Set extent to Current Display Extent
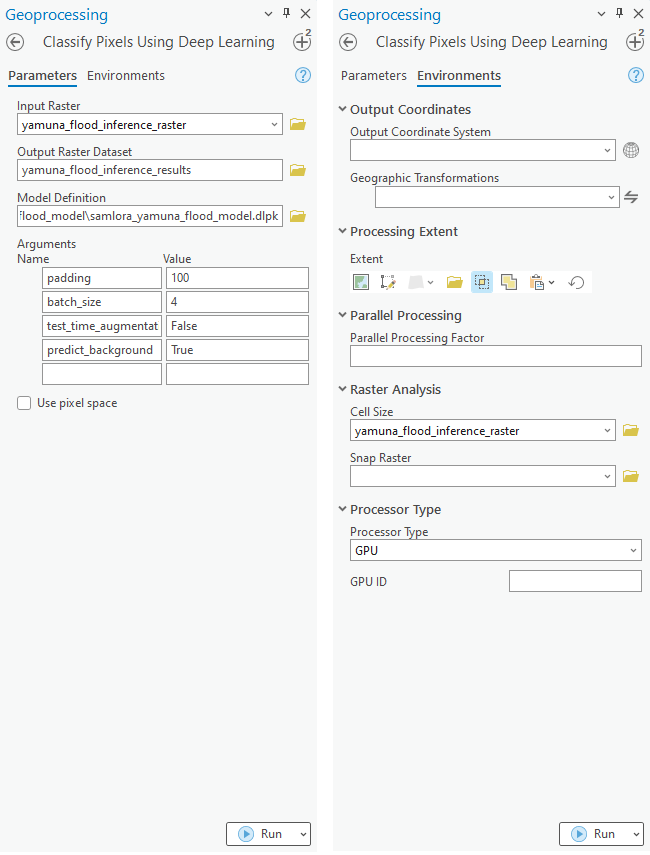Image resolution: width=650 pixels, height=855 pixels. click(x=361, y=282)
